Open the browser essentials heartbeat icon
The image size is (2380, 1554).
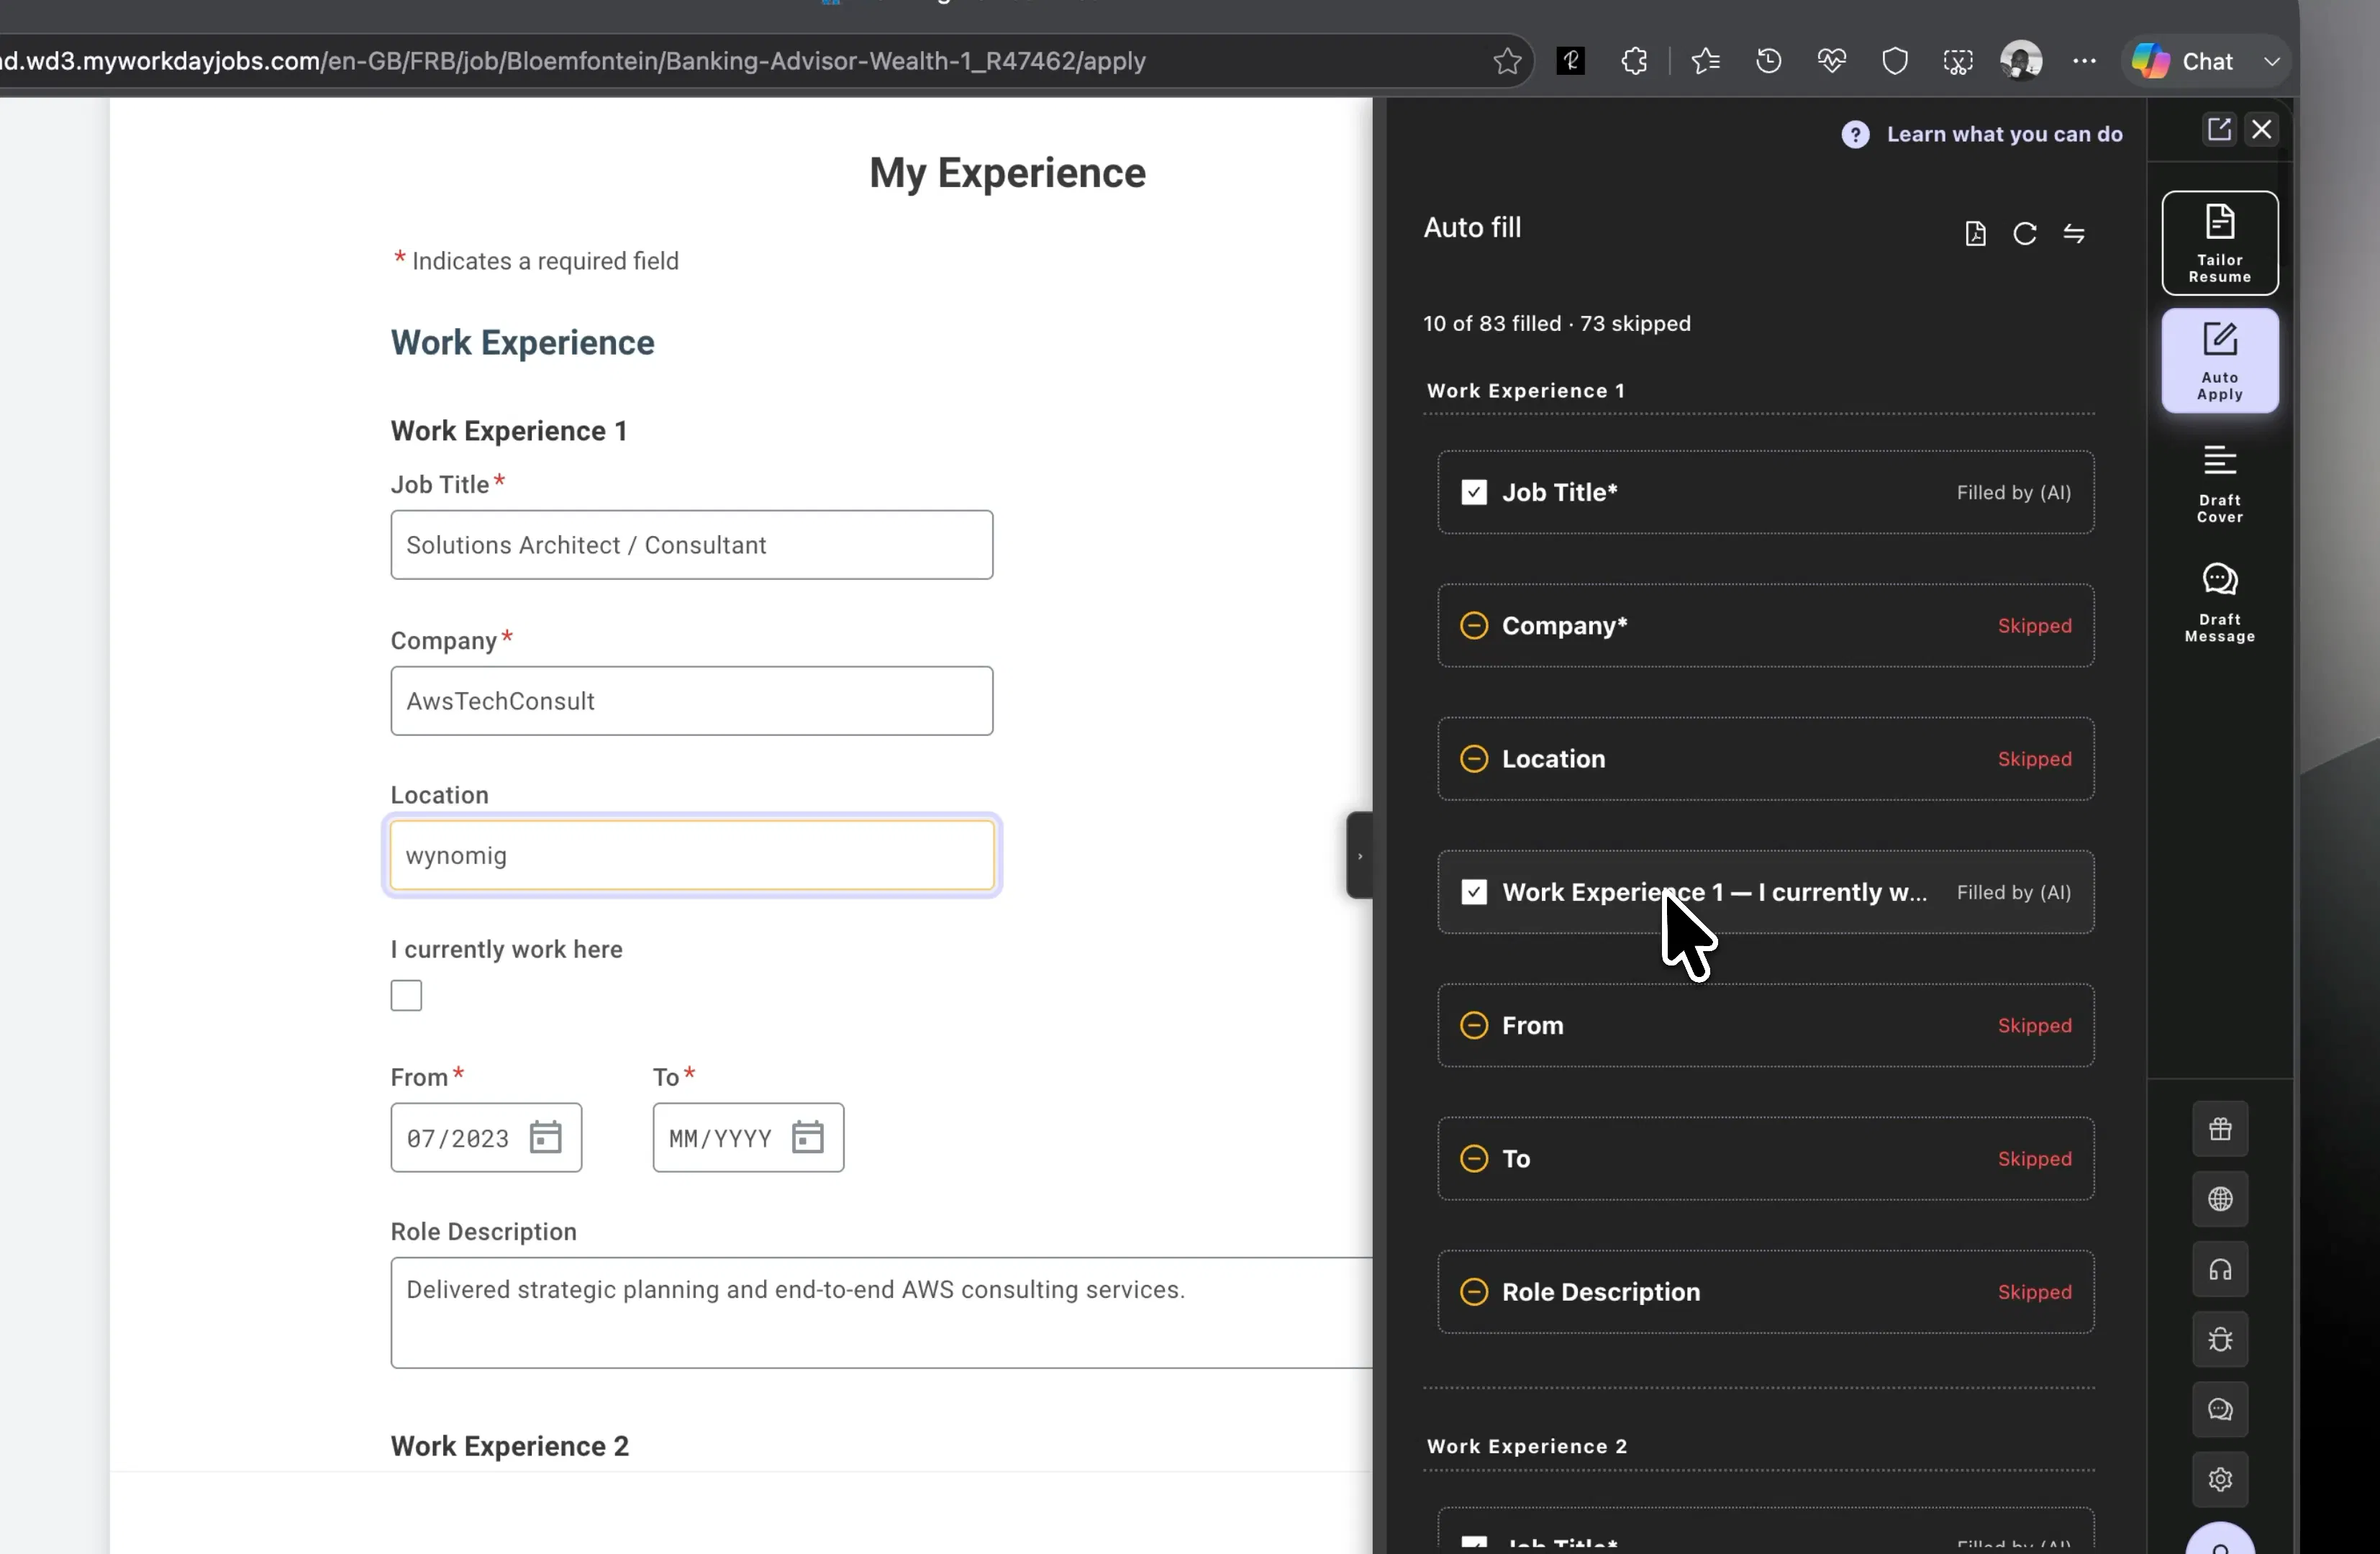click(x=1831, y=61)
